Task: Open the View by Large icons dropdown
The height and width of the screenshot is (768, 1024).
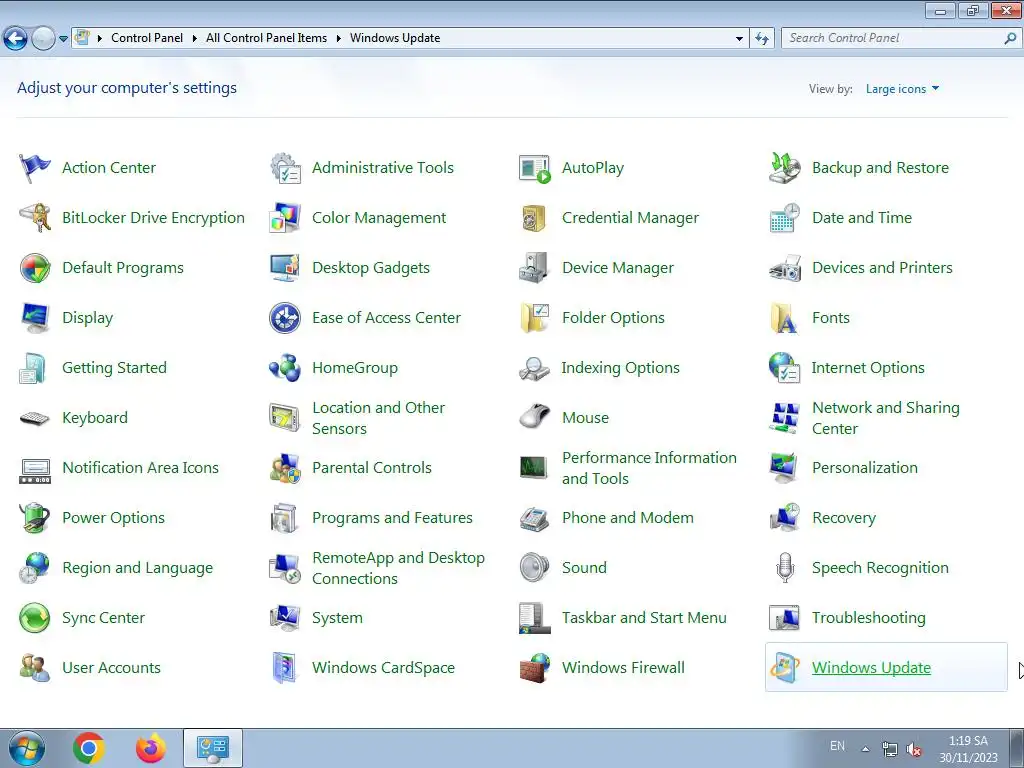Action: 902,89
